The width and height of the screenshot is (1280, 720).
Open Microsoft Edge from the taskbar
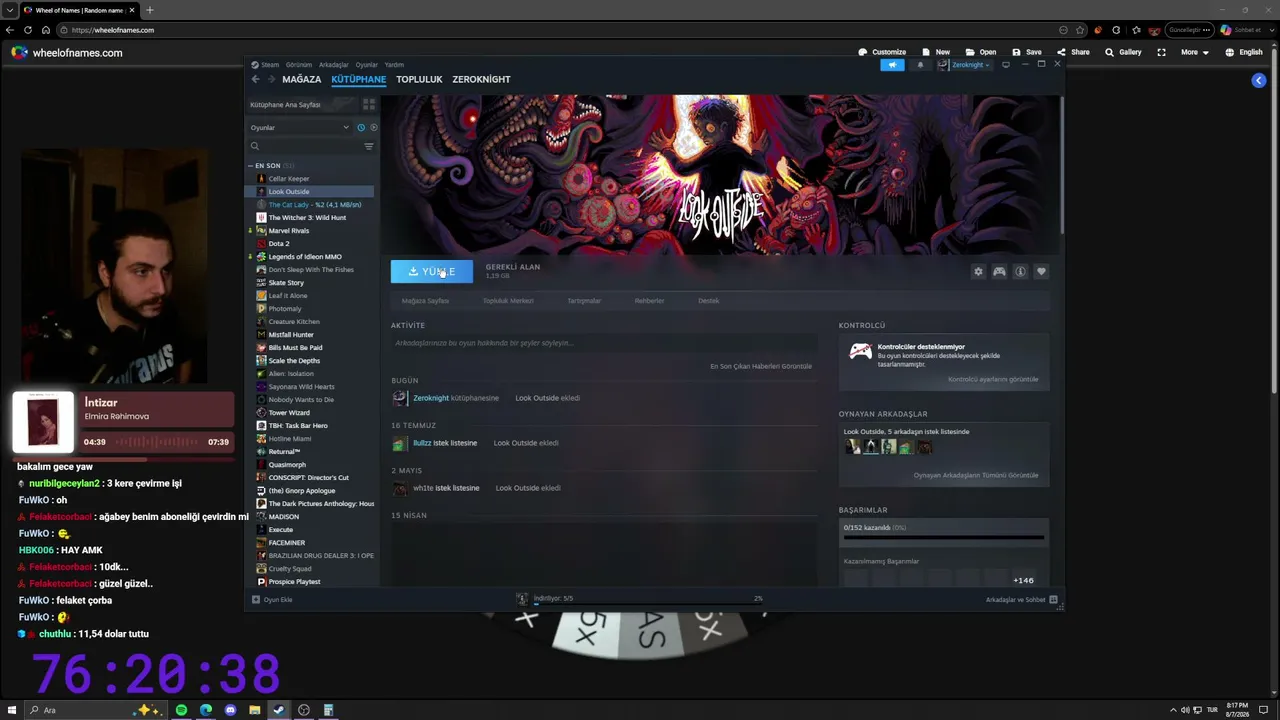coord(206,710)
